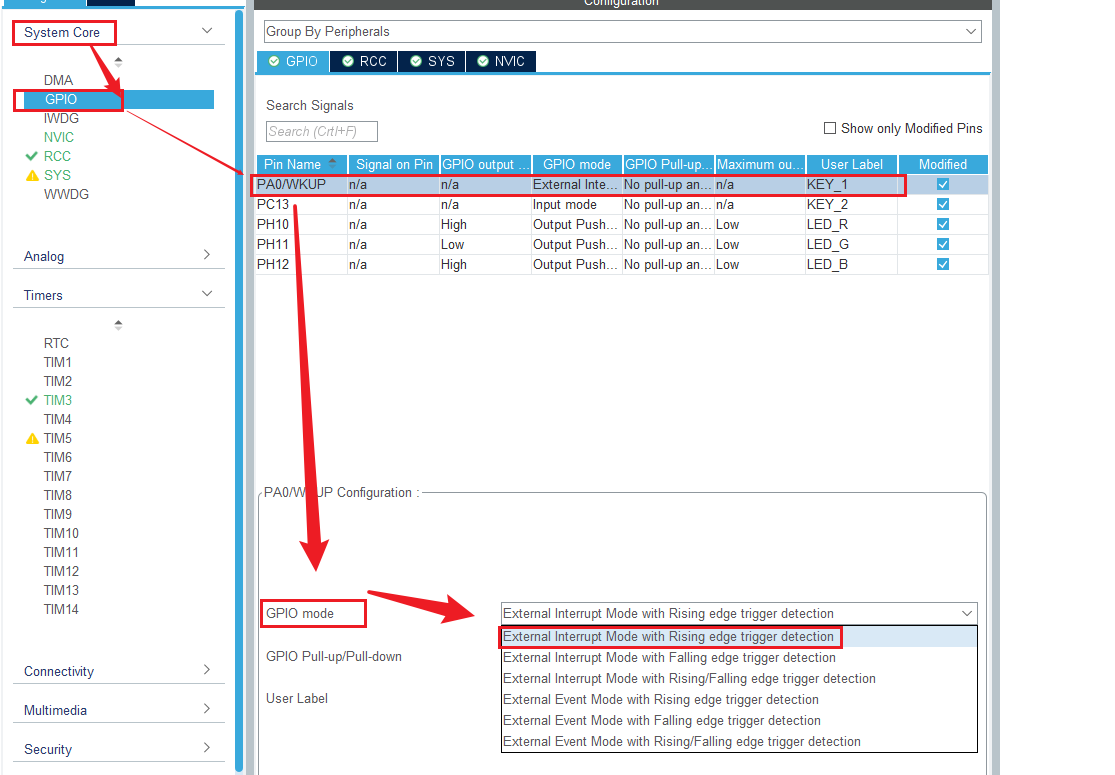Viewport: 1115px width, 775px height.
Task: Select External Interrupt Mode with Falling edge option
Action: (x=669, y=658)
